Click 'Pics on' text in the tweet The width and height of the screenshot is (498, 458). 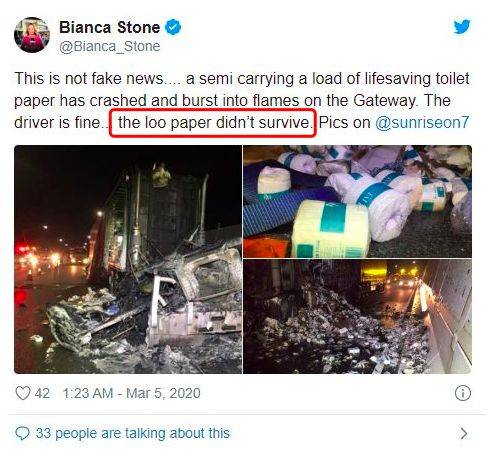[x=344, y=122]
